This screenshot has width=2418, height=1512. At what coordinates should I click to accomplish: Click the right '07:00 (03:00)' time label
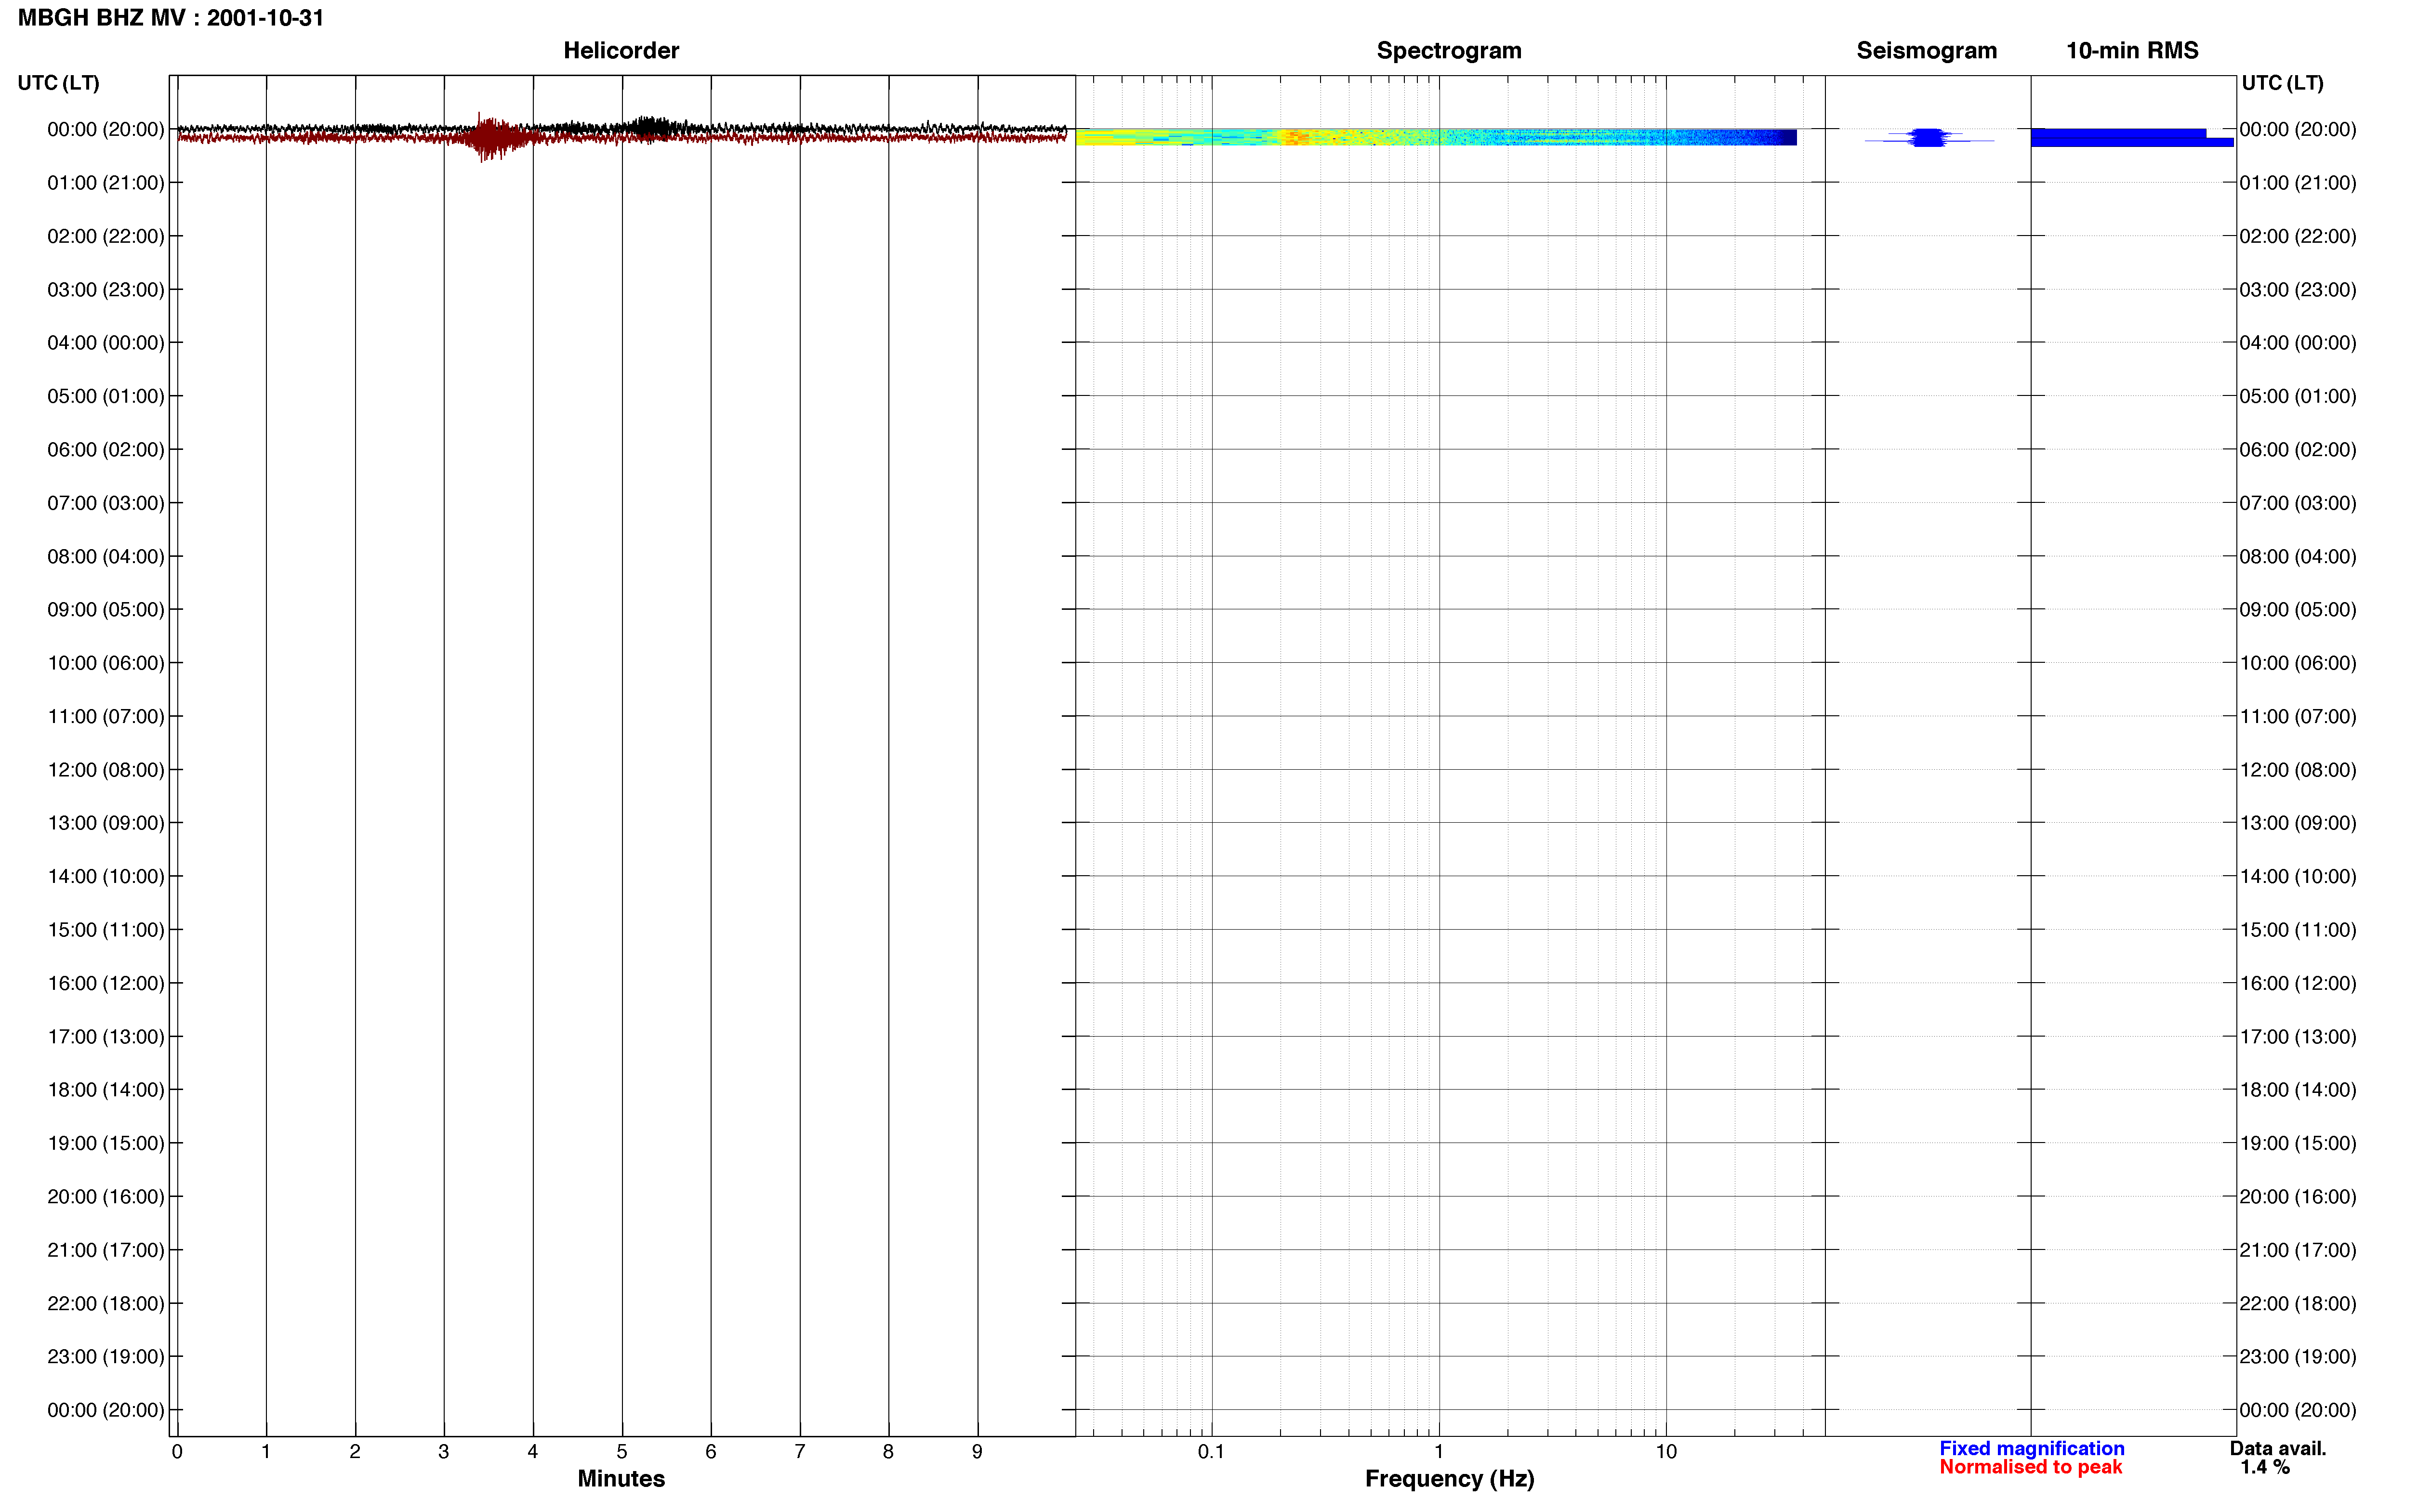2298,503
